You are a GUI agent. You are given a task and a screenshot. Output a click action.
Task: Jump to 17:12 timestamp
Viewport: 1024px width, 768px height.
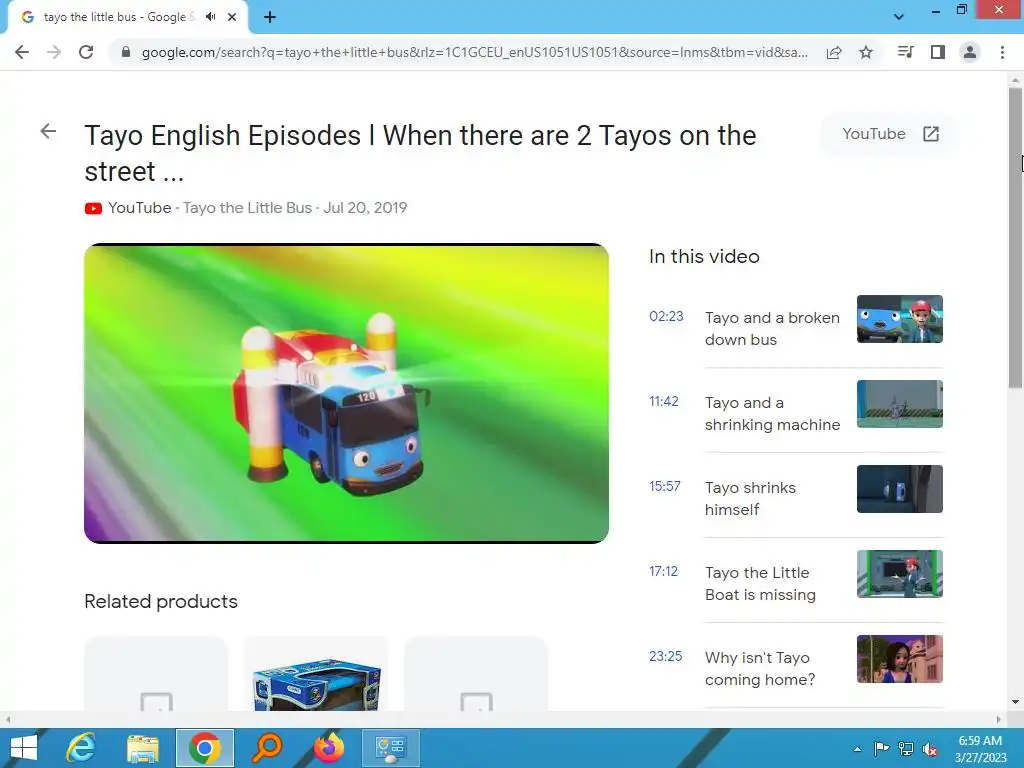664,571
